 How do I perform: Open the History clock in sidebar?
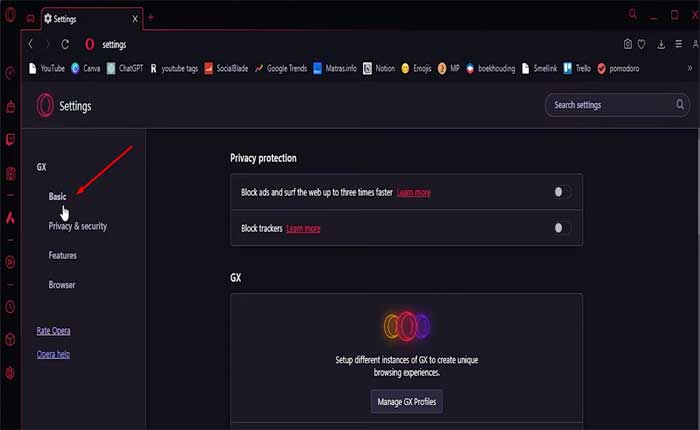pyautogui.click(x=10, y=307)
